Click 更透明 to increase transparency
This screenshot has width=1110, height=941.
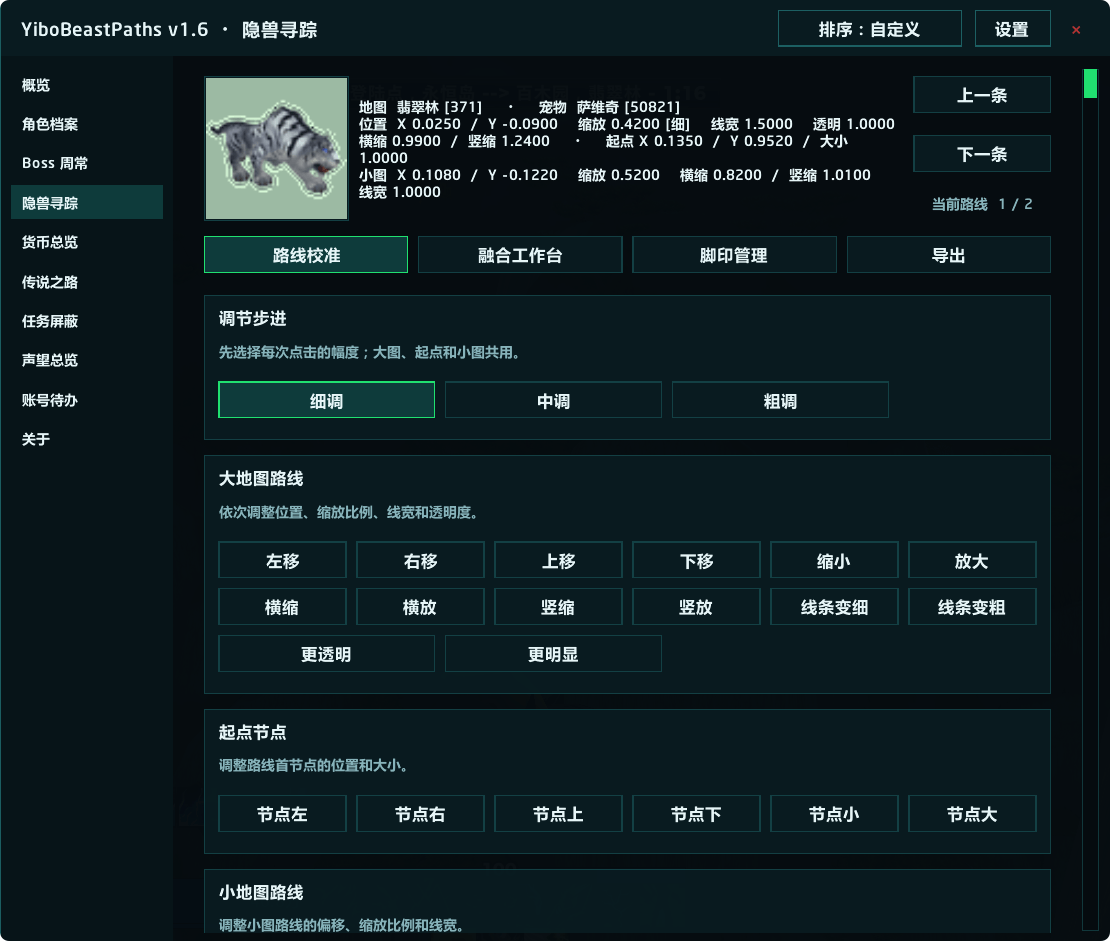click(x=326, y=654)
